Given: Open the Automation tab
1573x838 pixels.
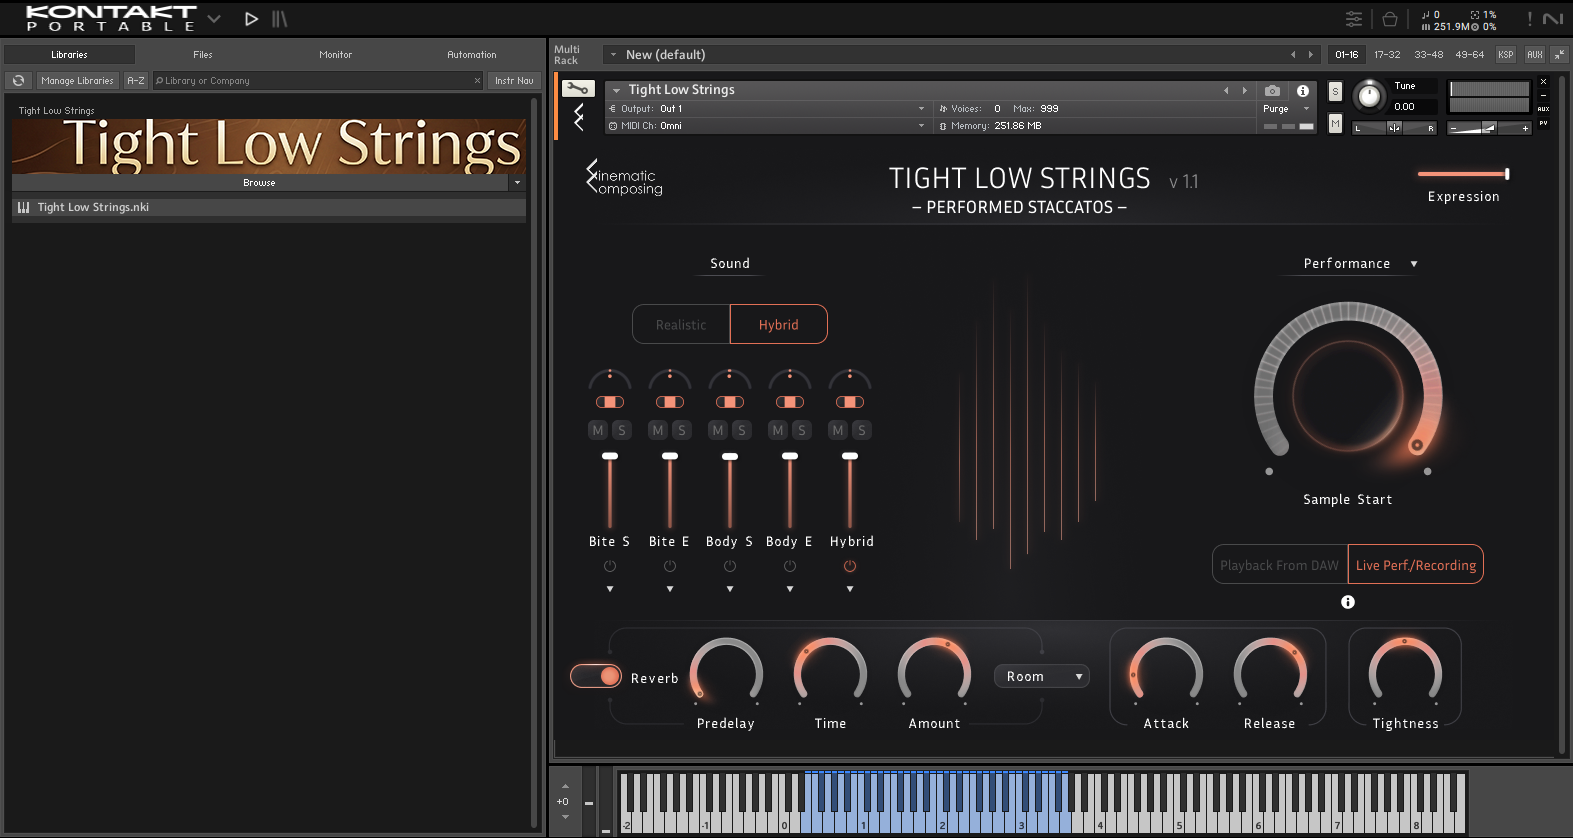Looking at the screenshot, I should (471, 55).
